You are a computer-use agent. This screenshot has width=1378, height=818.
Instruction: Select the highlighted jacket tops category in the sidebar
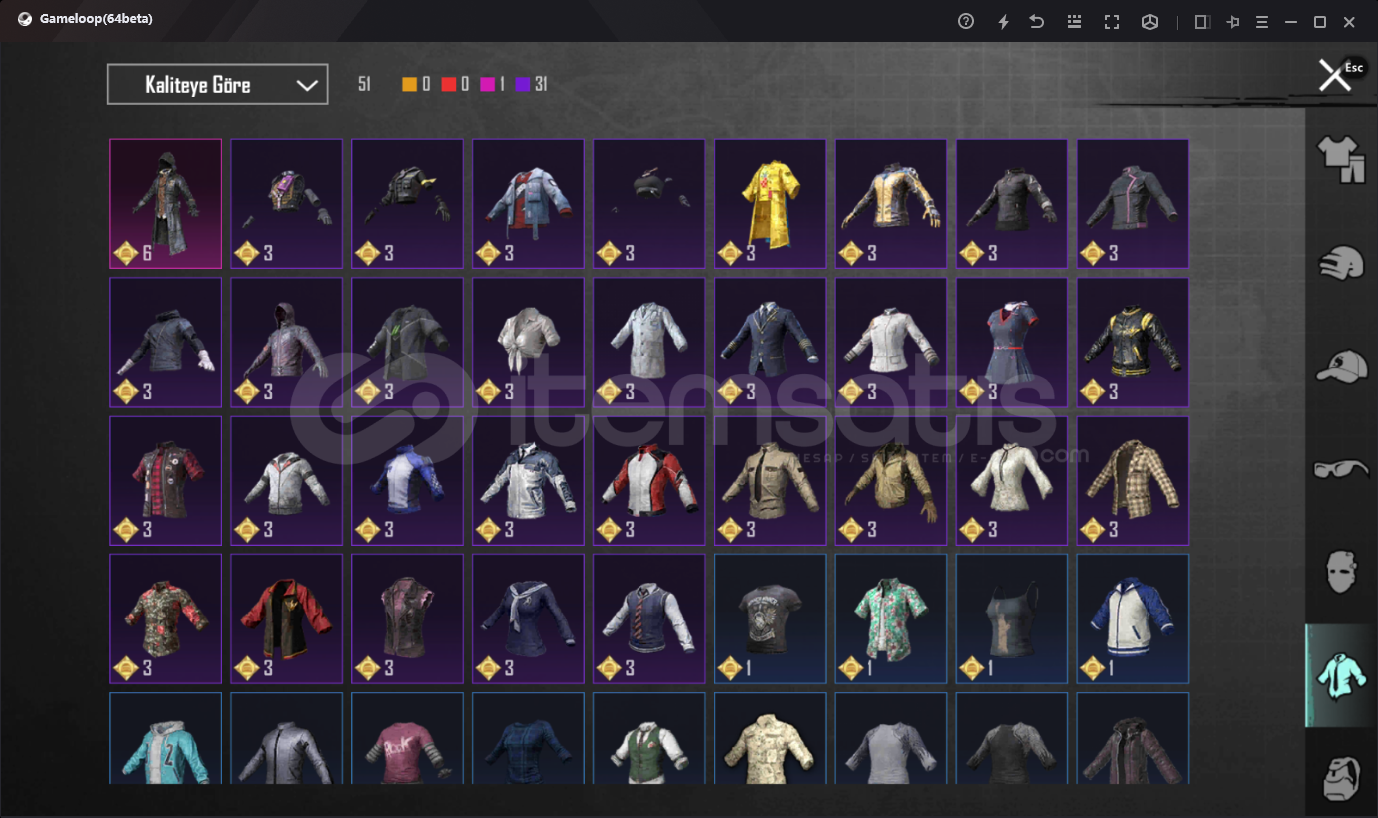click(1341, 675)
